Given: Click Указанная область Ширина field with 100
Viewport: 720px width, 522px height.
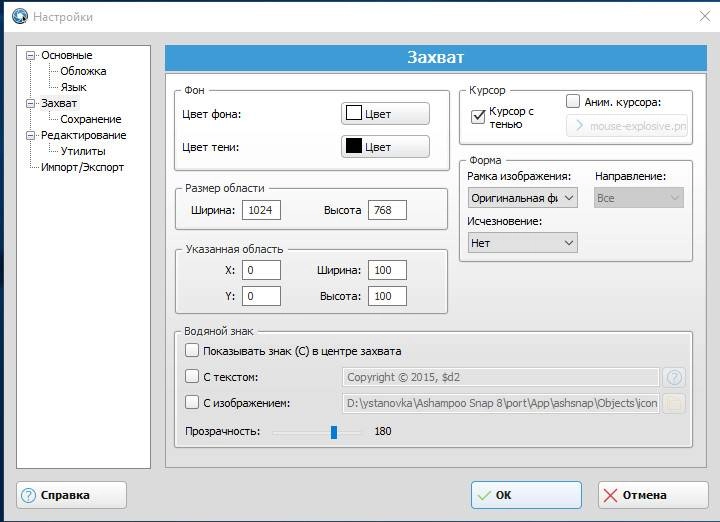Looking at the screenshot, I should pyautogui.click(x=387, y=270).
